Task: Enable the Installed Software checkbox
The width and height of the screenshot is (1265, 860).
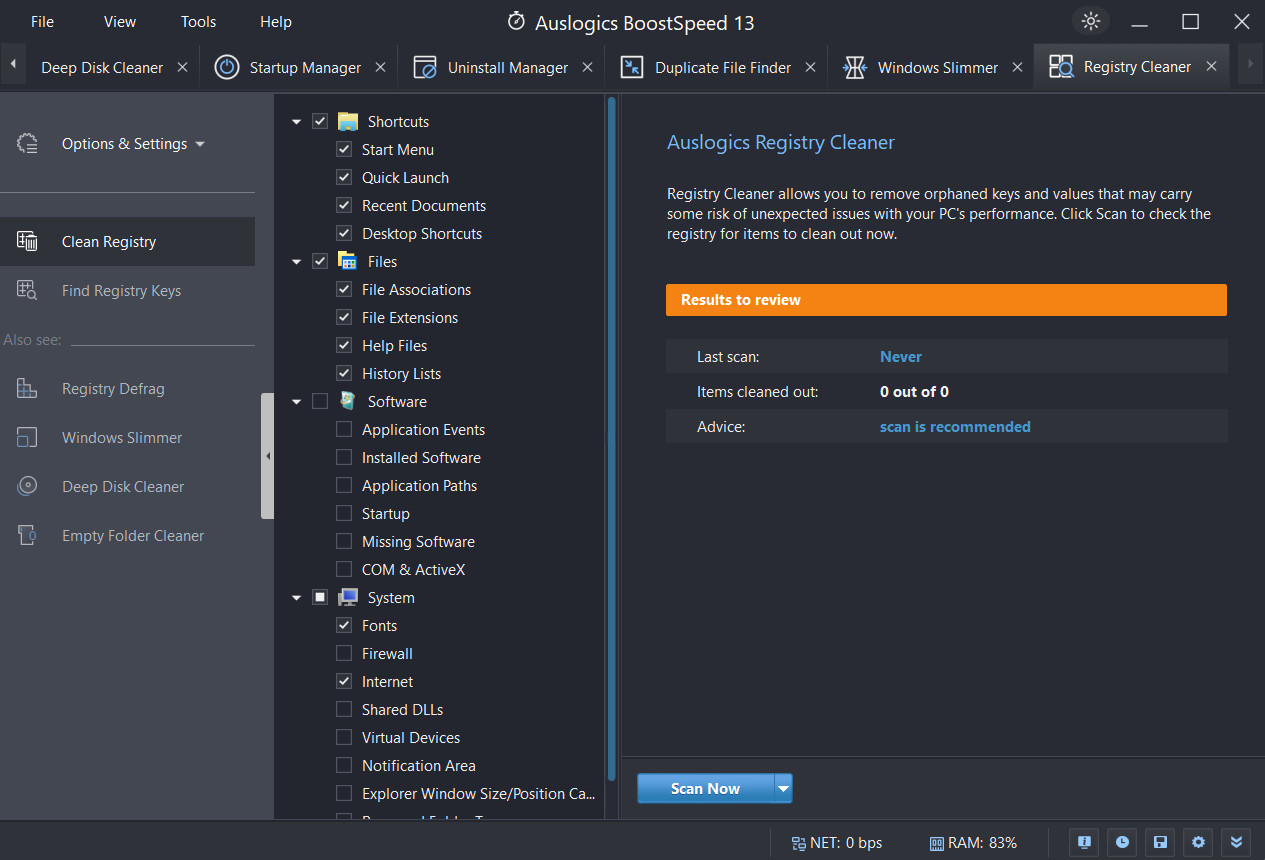Action: [344, 457]
